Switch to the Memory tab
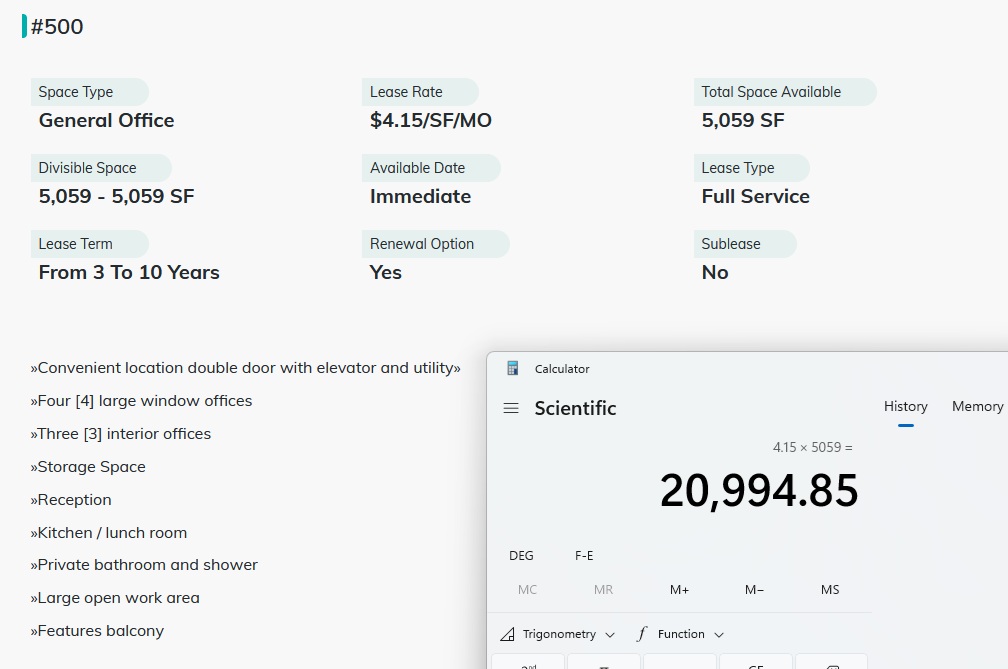This screenshot has height=669, width=1008. [977, 406]
